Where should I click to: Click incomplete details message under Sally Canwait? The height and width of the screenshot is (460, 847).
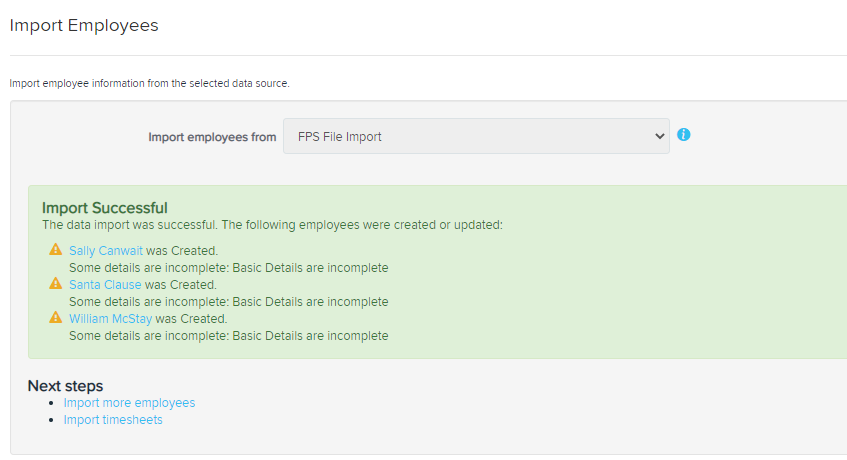(228, 268)
